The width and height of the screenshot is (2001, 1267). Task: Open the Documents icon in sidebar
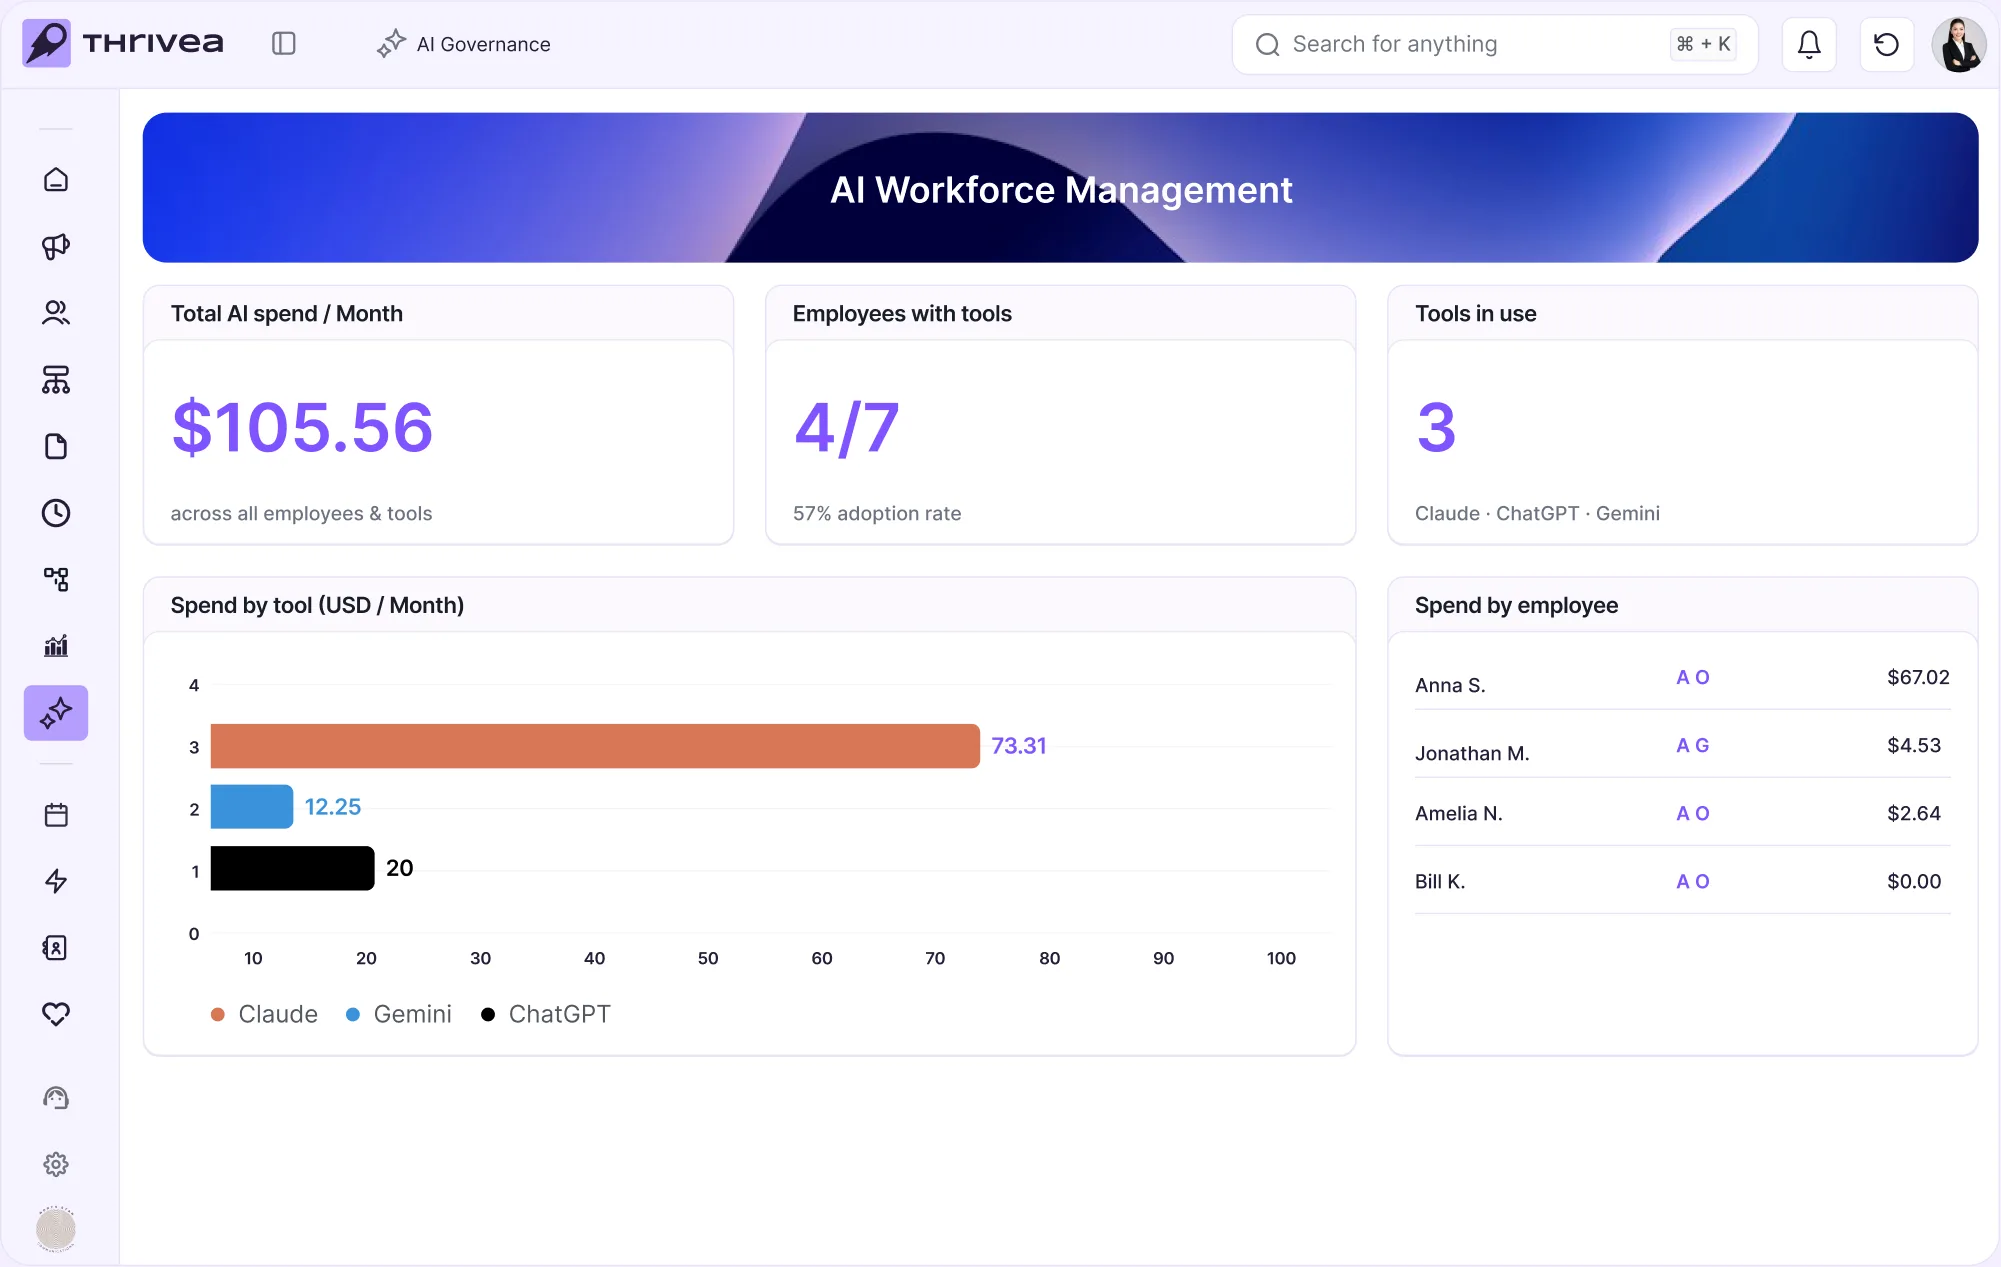[56, 446]
